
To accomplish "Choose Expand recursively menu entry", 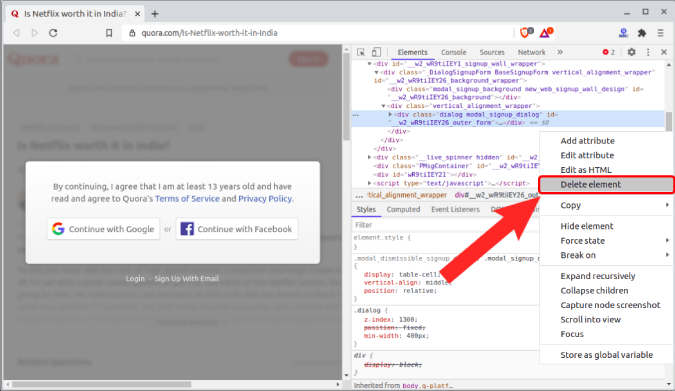I will (x=598, y=276).
